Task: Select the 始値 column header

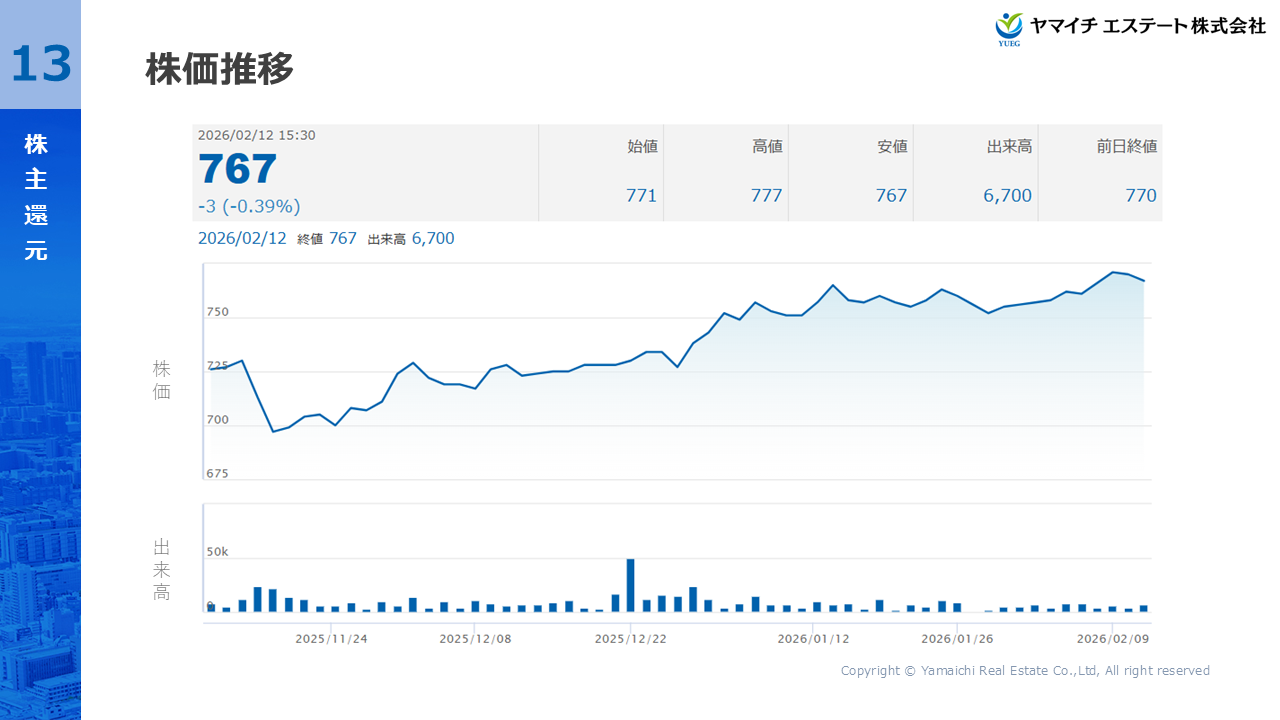Action: point(642,146)
